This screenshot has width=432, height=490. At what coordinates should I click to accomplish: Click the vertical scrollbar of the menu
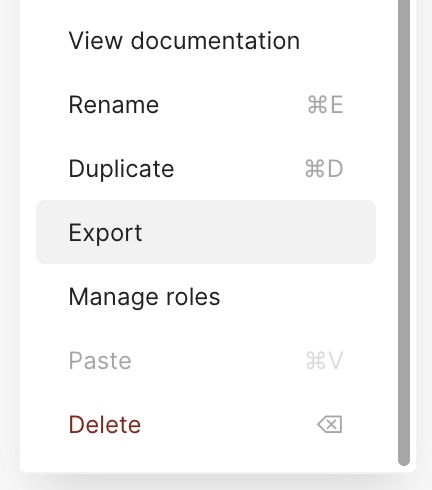[404, 233]
